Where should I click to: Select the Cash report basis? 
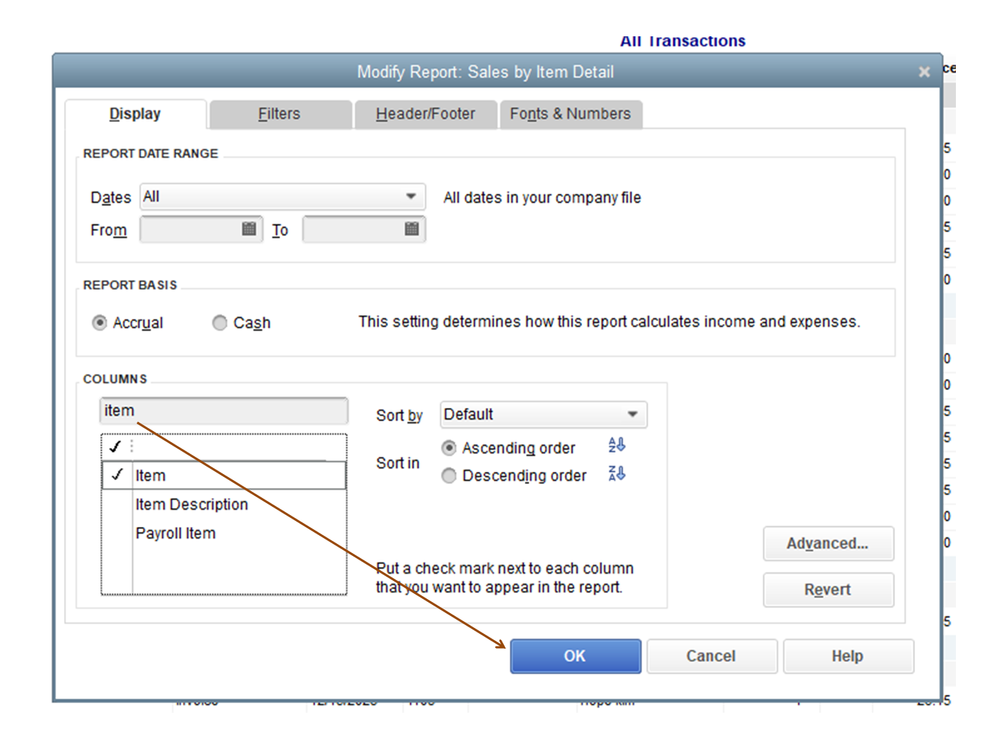[219, 323]
